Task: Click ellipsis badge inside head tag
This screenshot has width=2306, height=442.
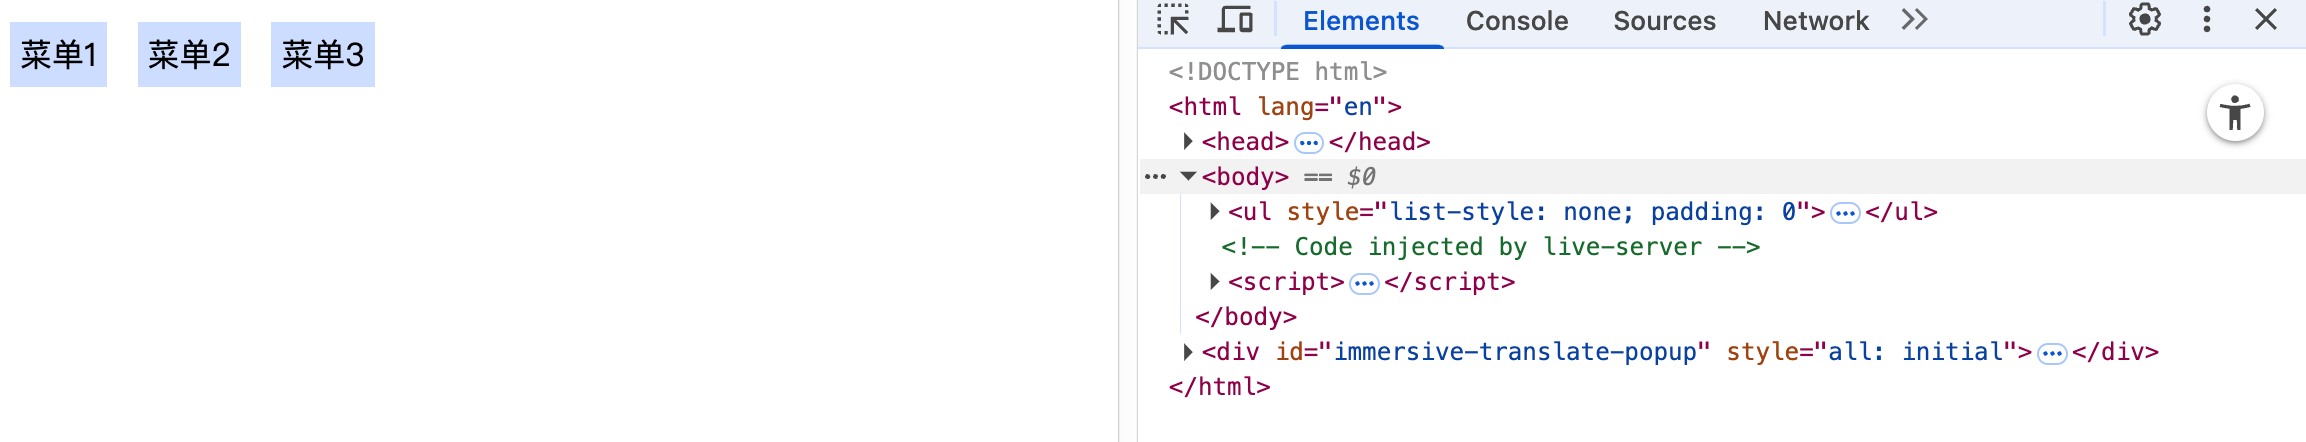Action: tap(1308, 143)
